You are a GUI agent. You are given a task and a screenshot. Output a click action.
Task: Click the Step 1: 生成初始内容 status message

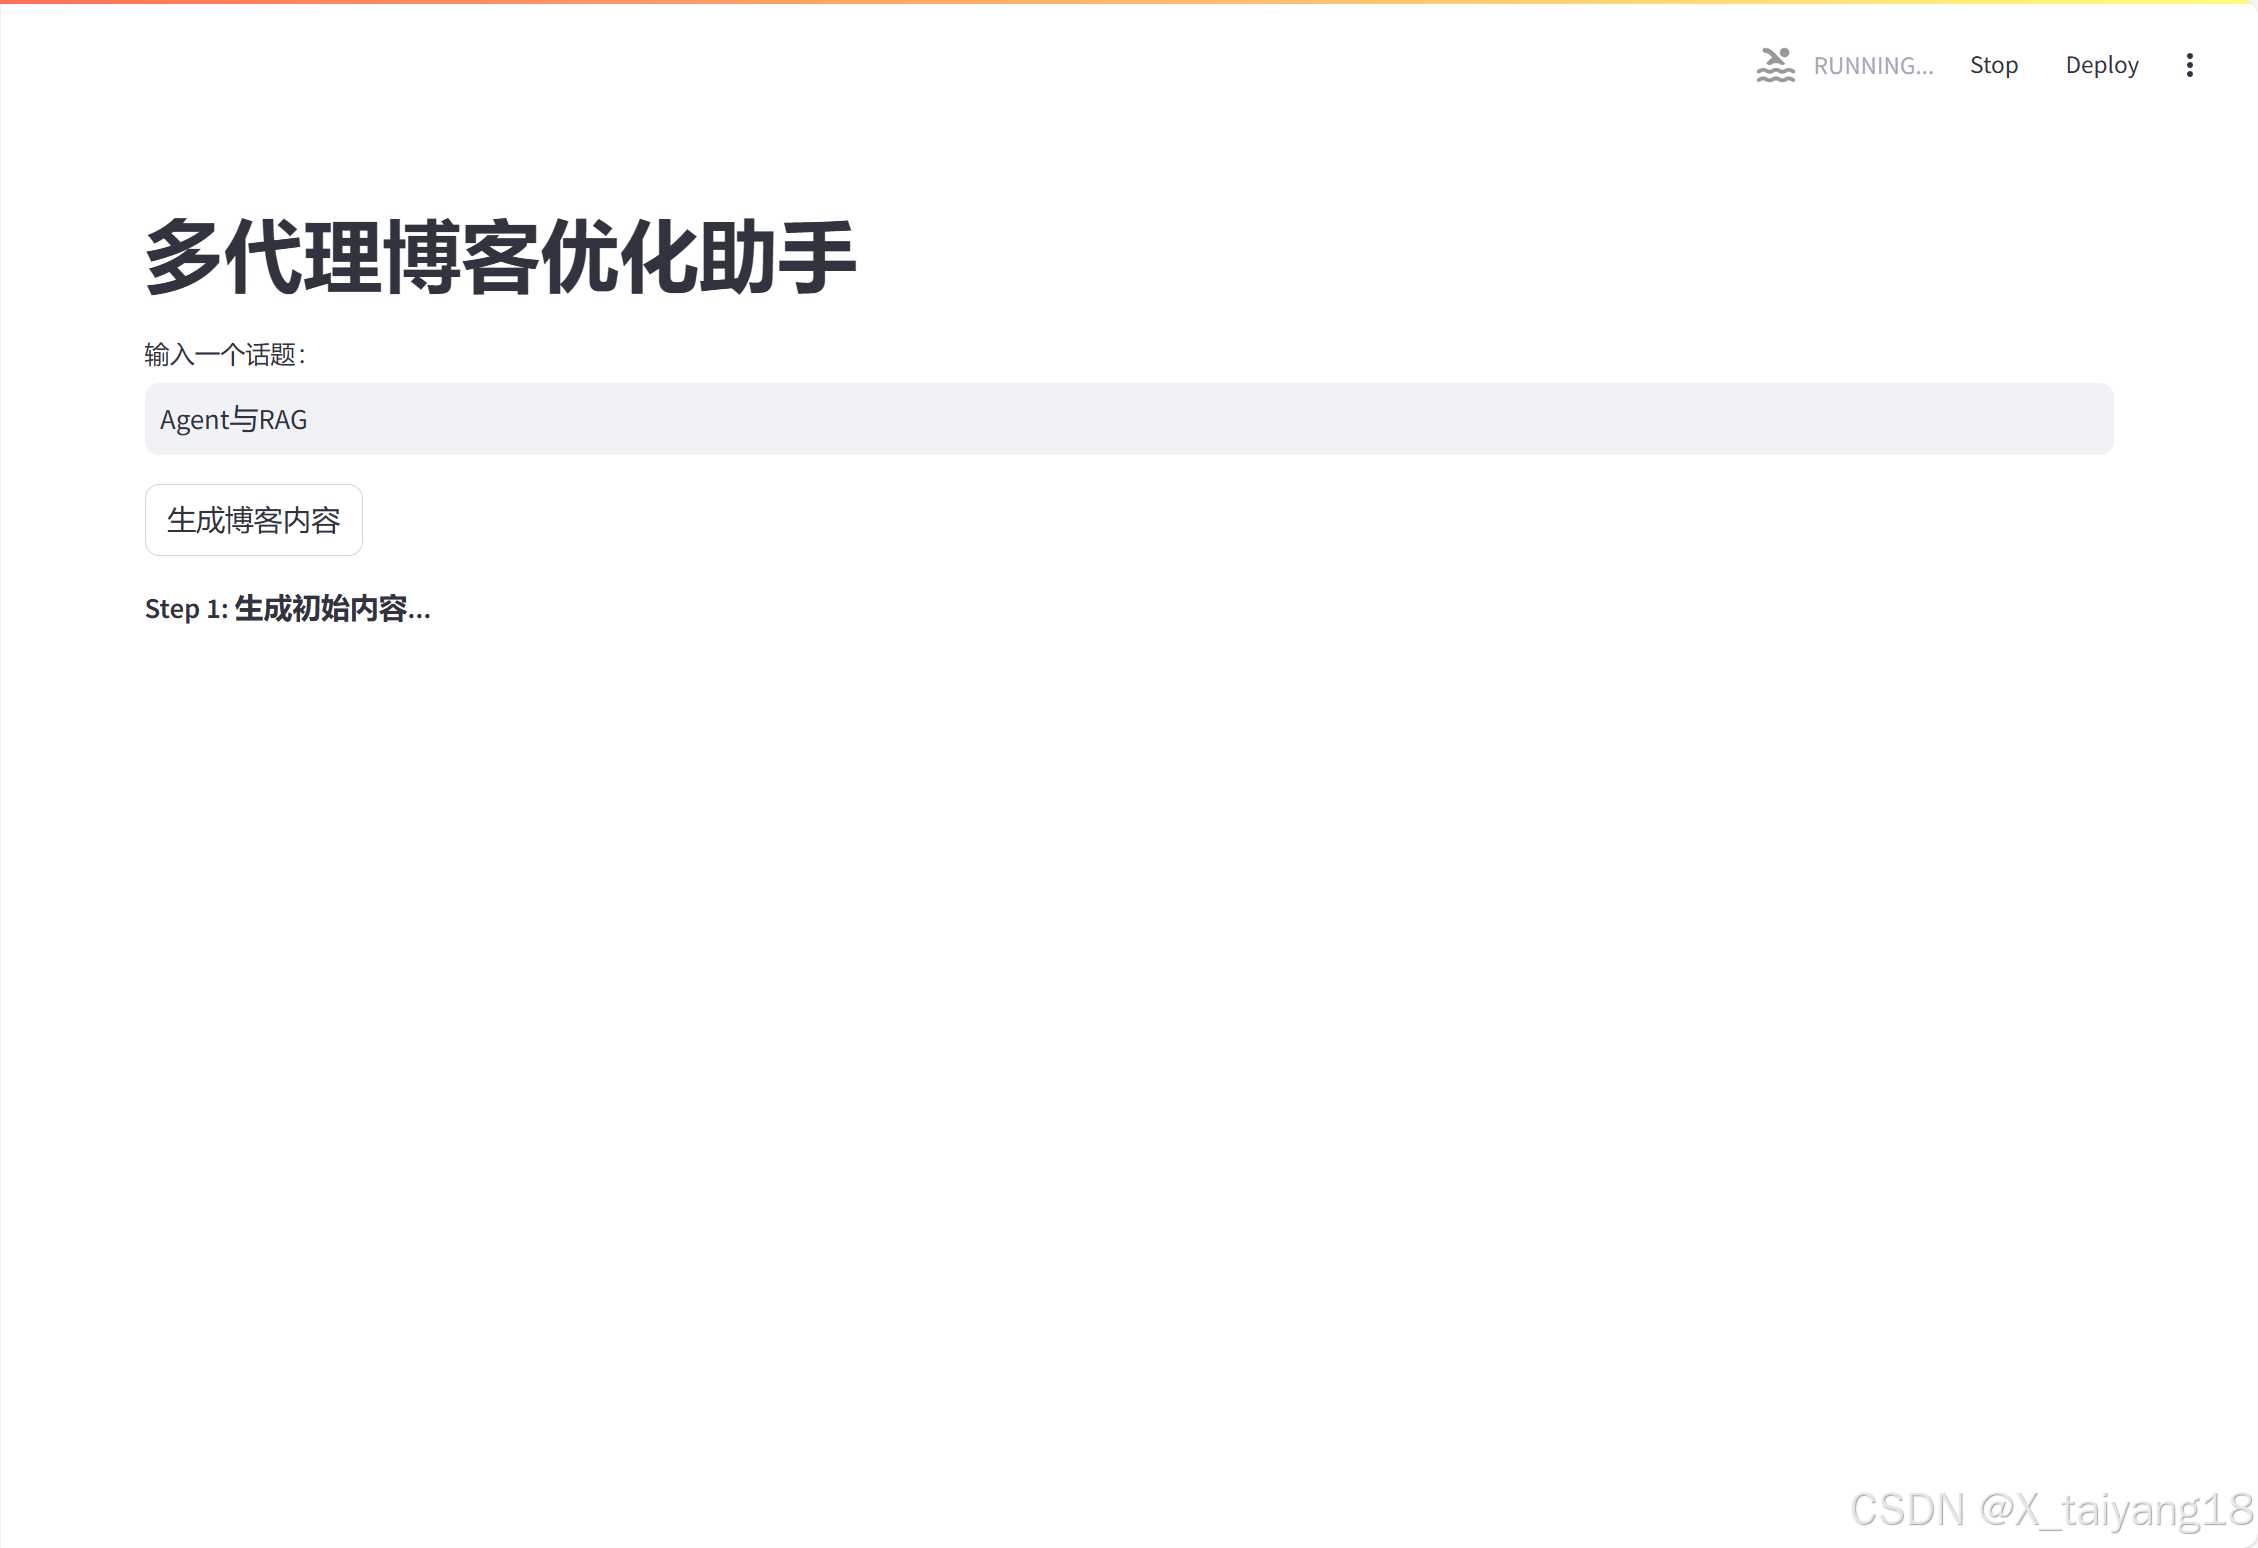point(288,608)
